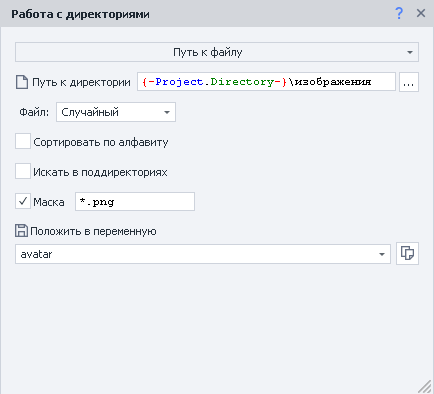The width and height of the screenshot is (434, 394).
Task: Close the Работа с директориями dialog
Action: pyautogui.click(x=421, y=13)
